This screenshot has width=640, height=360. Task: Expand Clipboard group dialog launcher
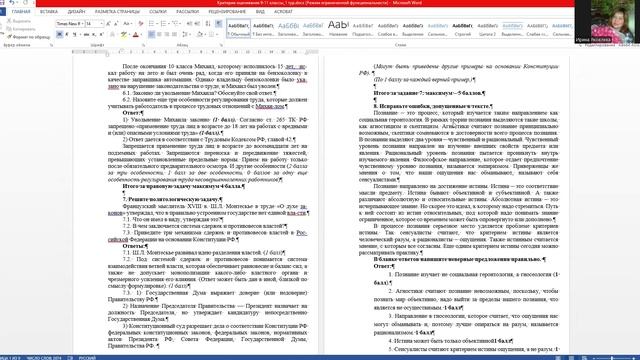click(x=51, y=45)
